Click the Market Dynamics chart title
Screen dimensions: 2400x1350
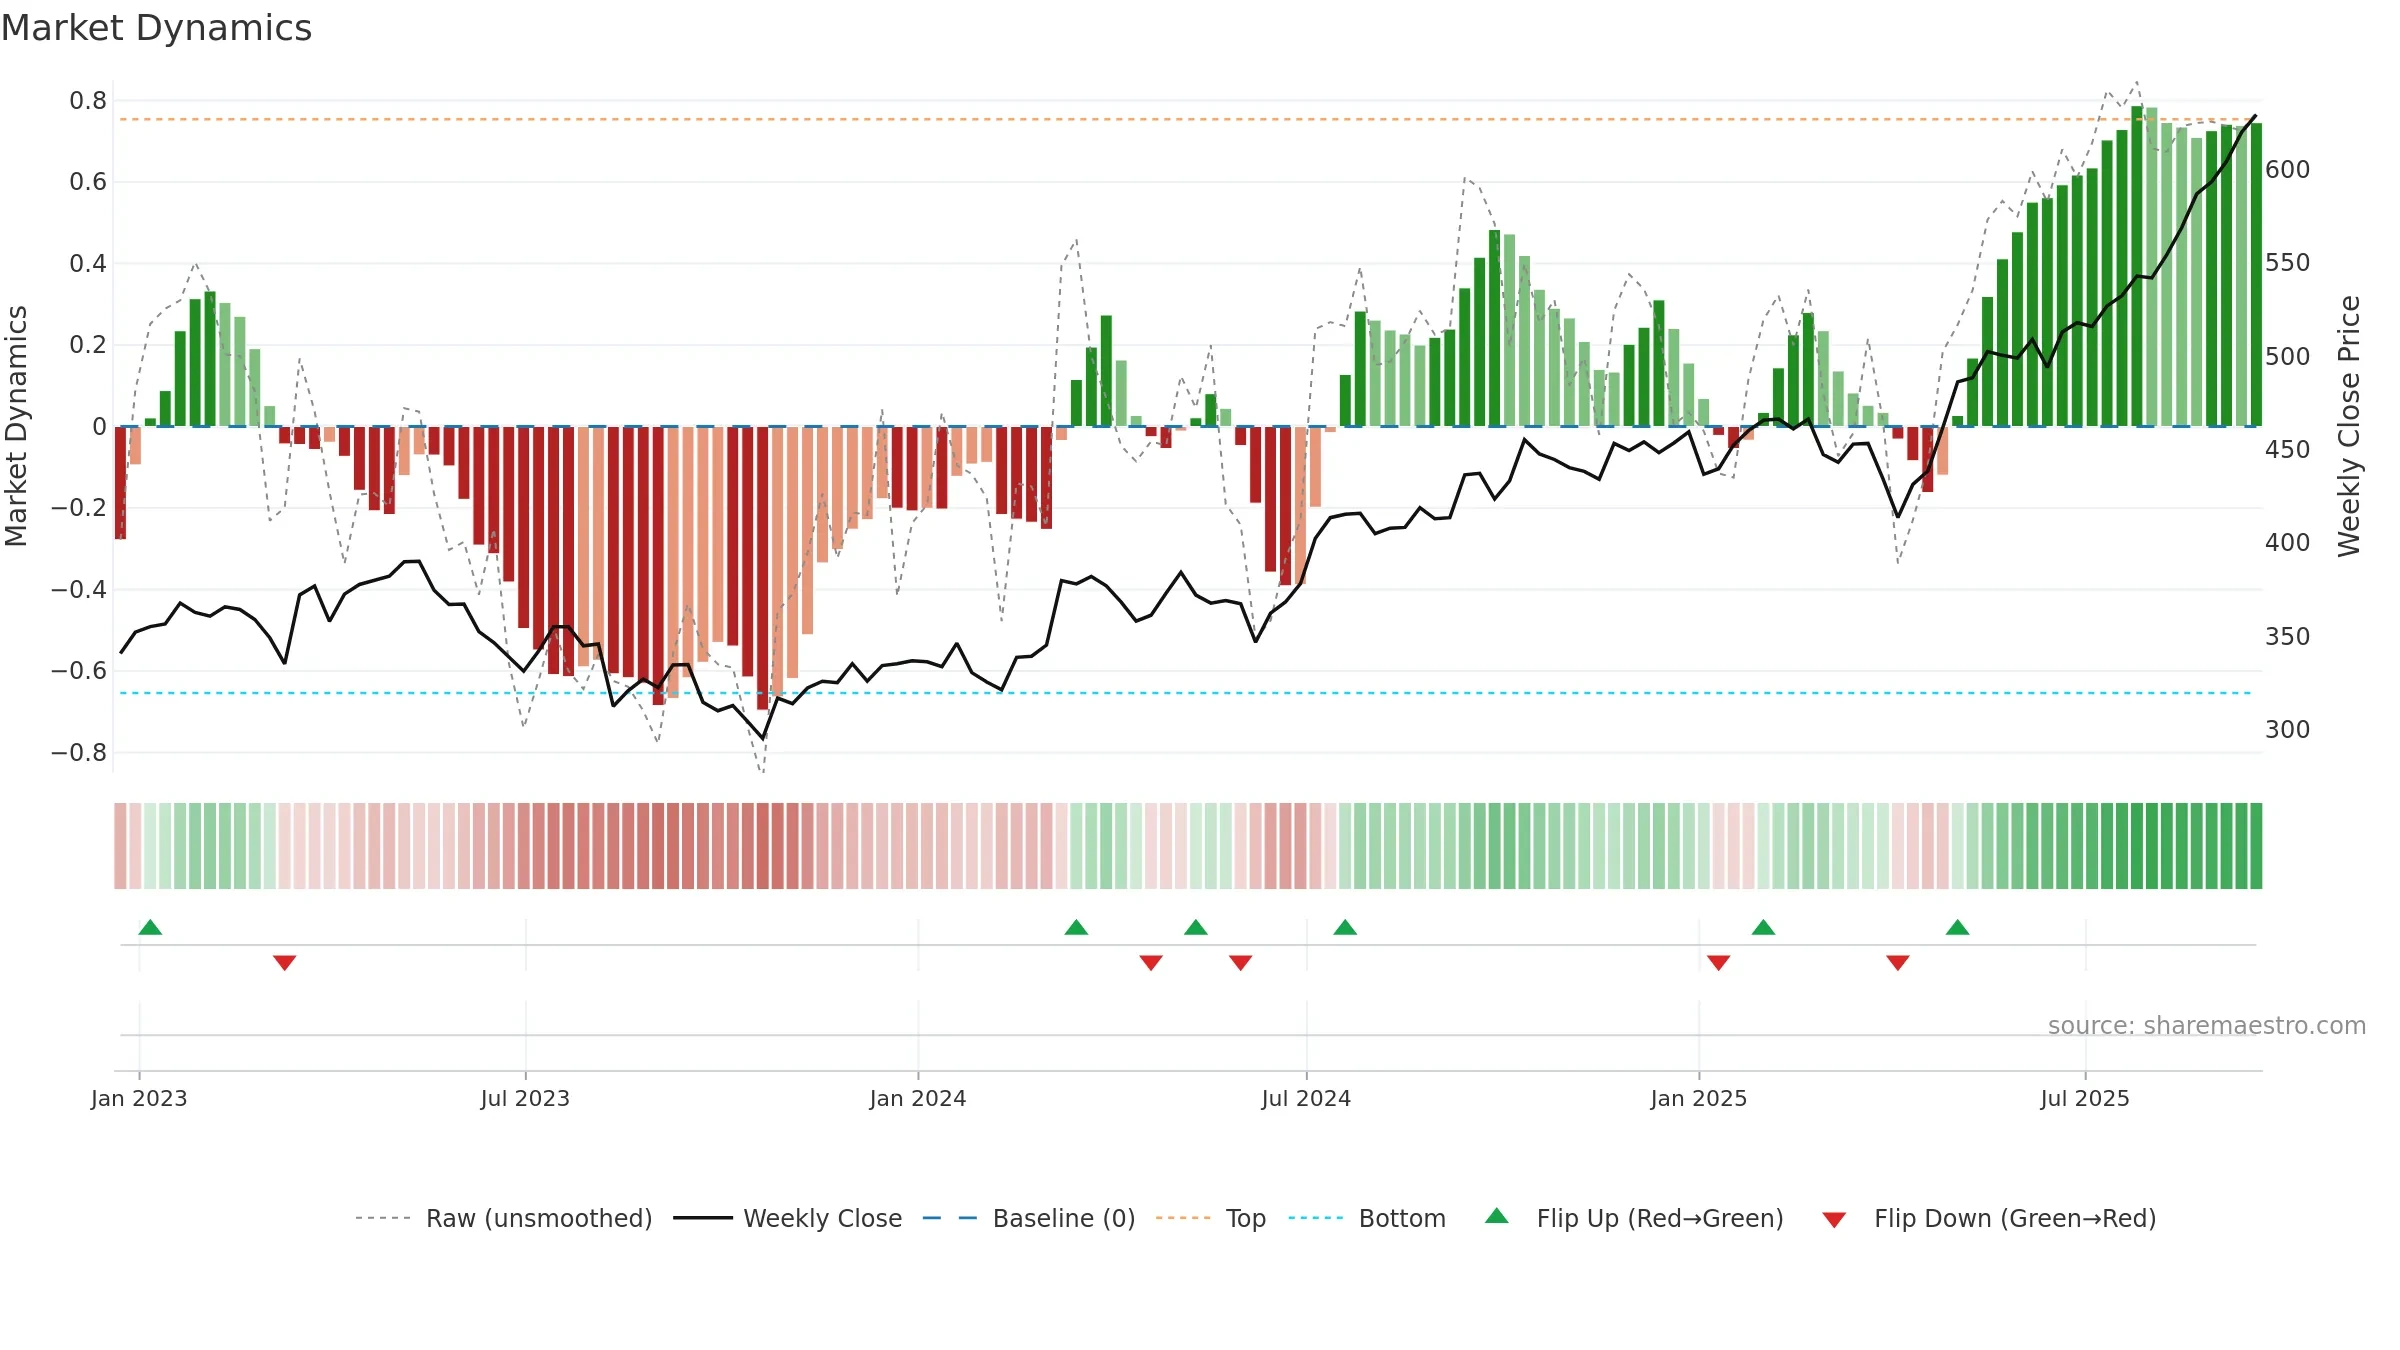coord(156,28)
